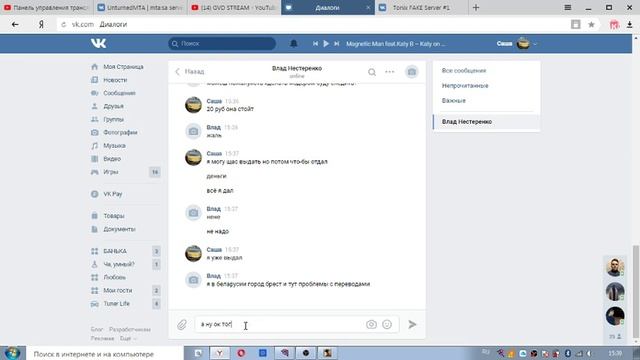Select message 'не надо'
The width and height of the screenshot is (640, 360).
(218, 231)
